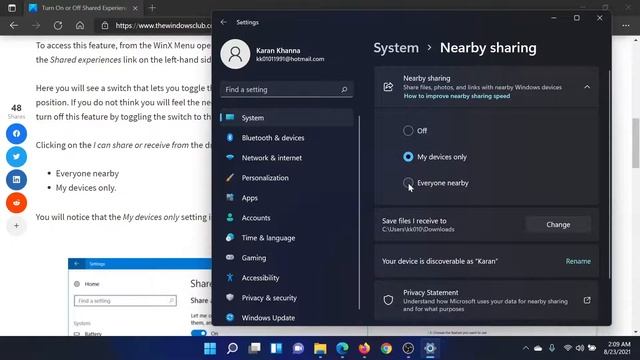Open taskbar Search
The height and width of the screenshot is (360, 640).
pos(232,349)
